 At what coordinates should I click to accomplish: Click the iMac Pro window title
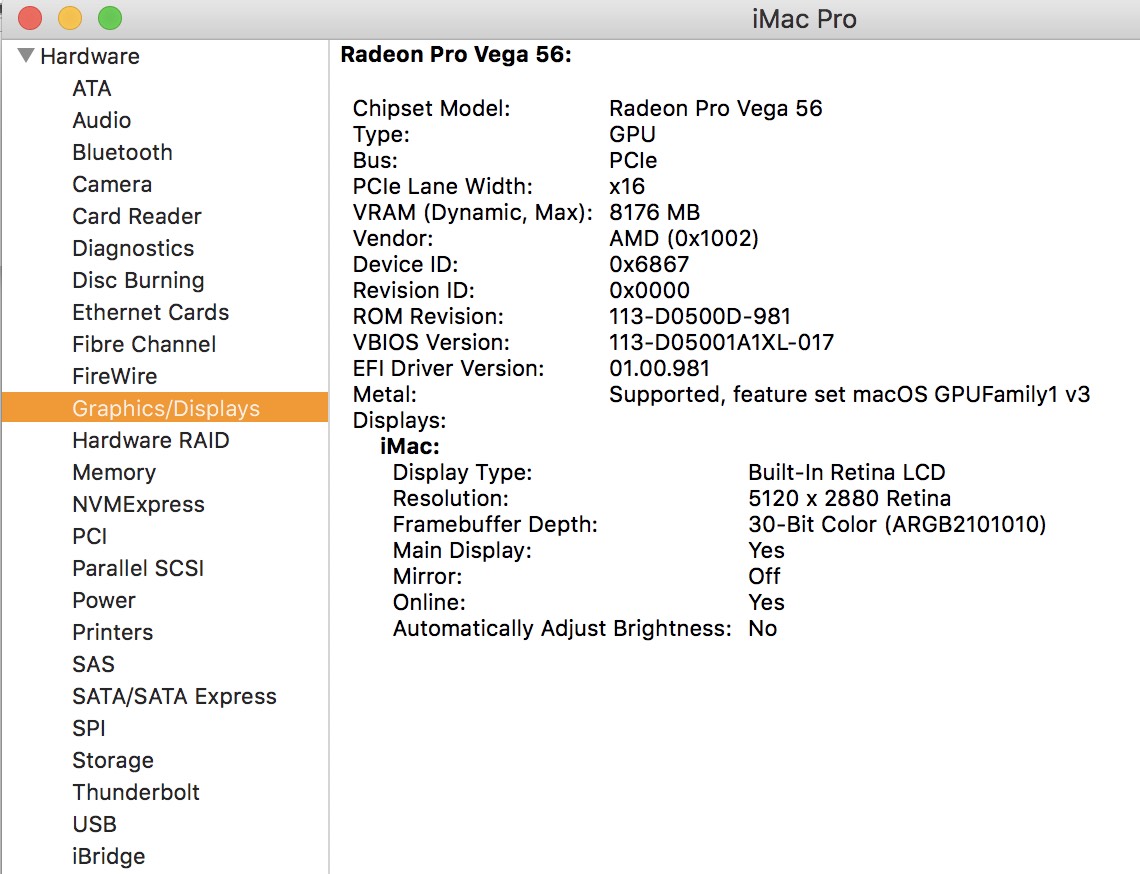[x=804, y=19]
